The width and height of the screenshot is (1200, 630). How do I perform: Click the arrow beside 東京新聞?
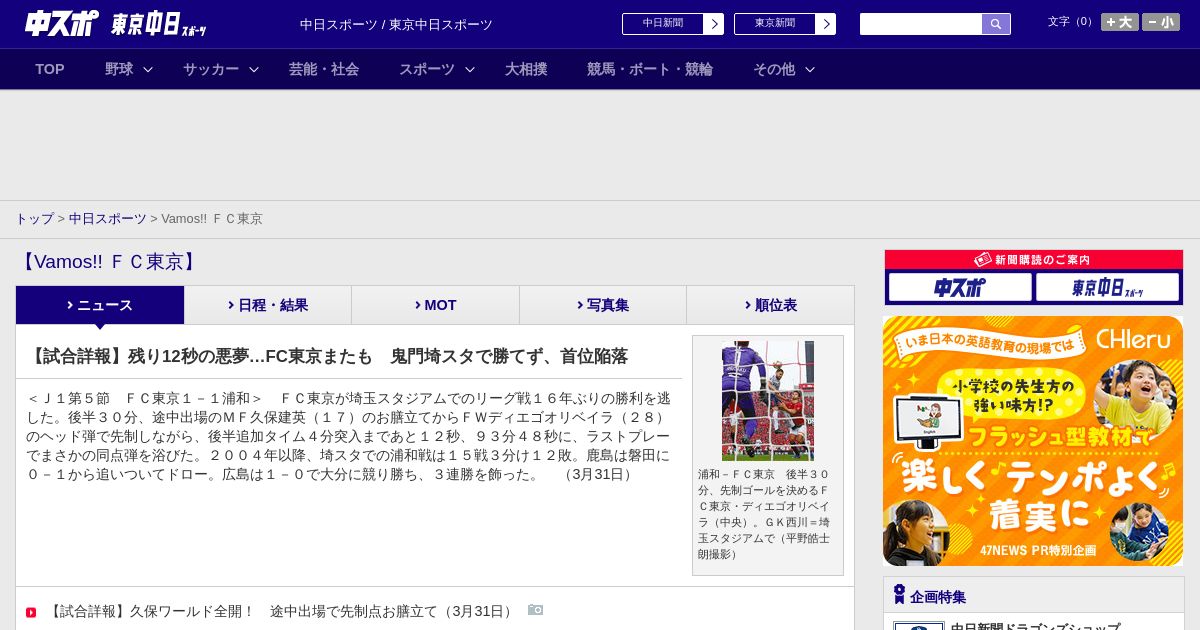tap(826, 24)
